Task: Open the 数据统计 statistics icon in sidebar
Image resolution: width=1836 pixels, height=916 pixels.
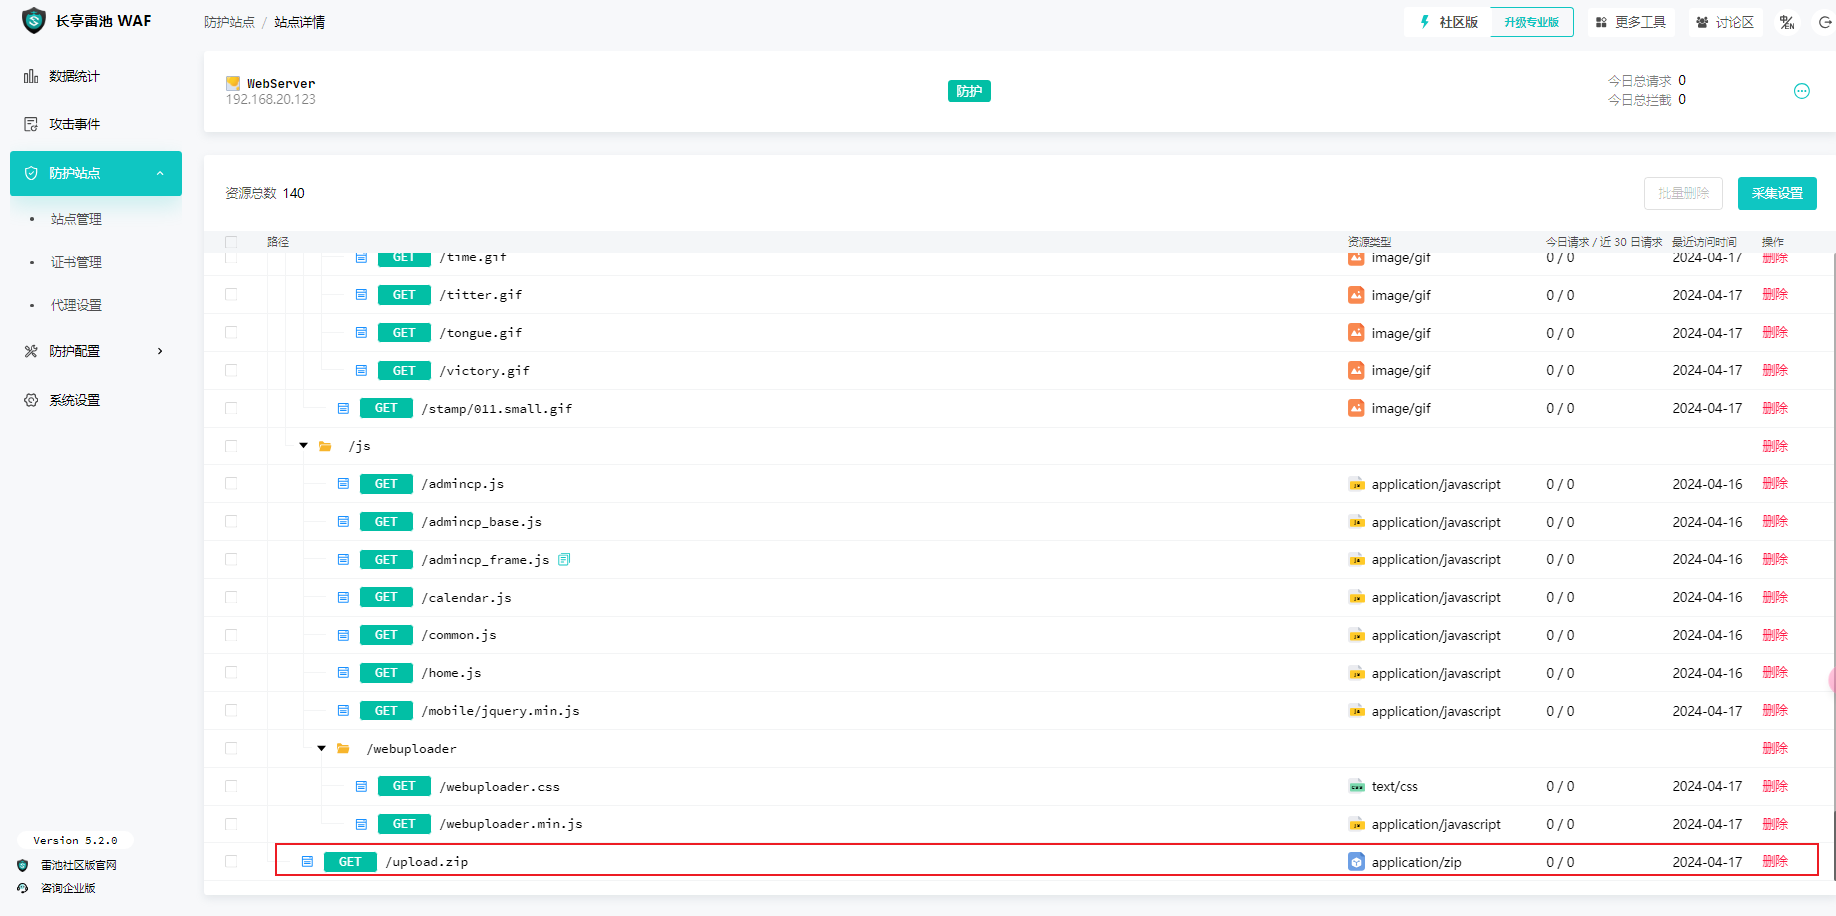Action: 31,76
